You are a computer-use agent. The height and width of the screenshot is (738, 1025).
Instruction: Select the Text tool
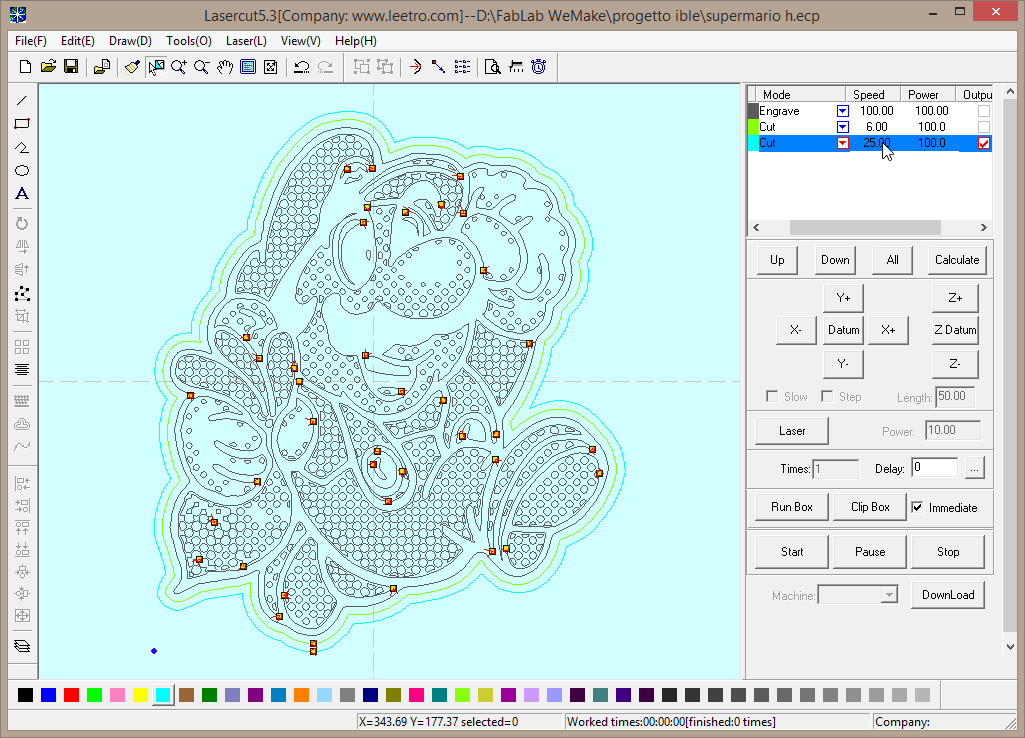[x=22, y=193]
